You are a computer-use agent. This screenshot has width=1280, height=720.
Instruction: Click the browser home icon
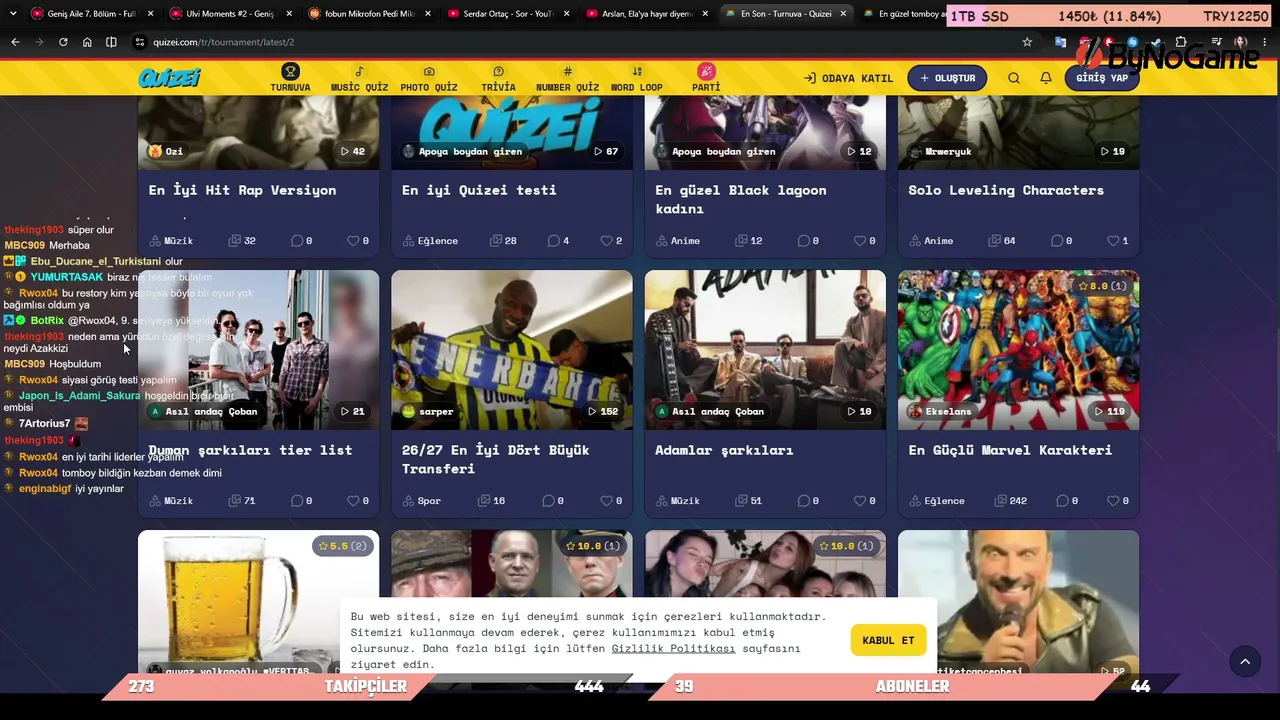tap(87, 42)
